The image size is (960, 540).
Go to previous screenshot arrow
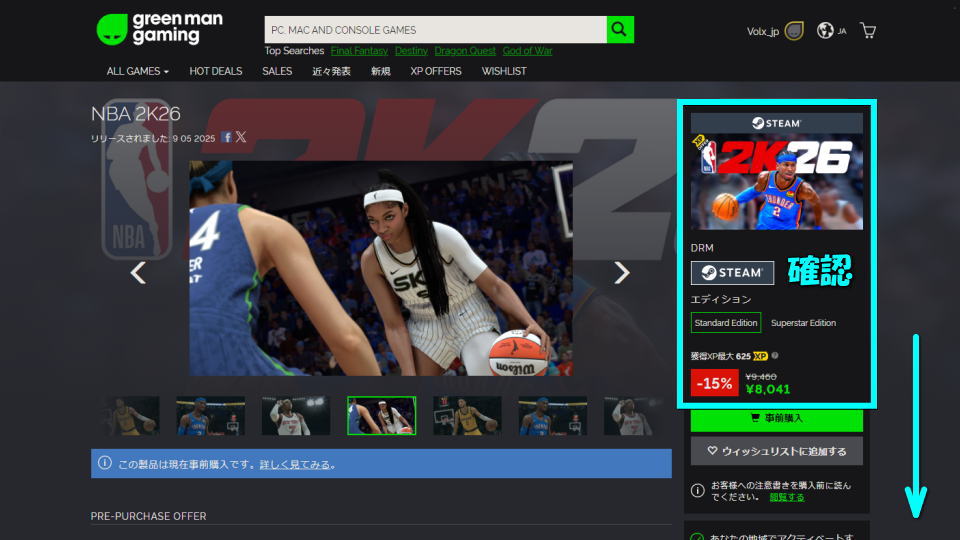point(138,272)
